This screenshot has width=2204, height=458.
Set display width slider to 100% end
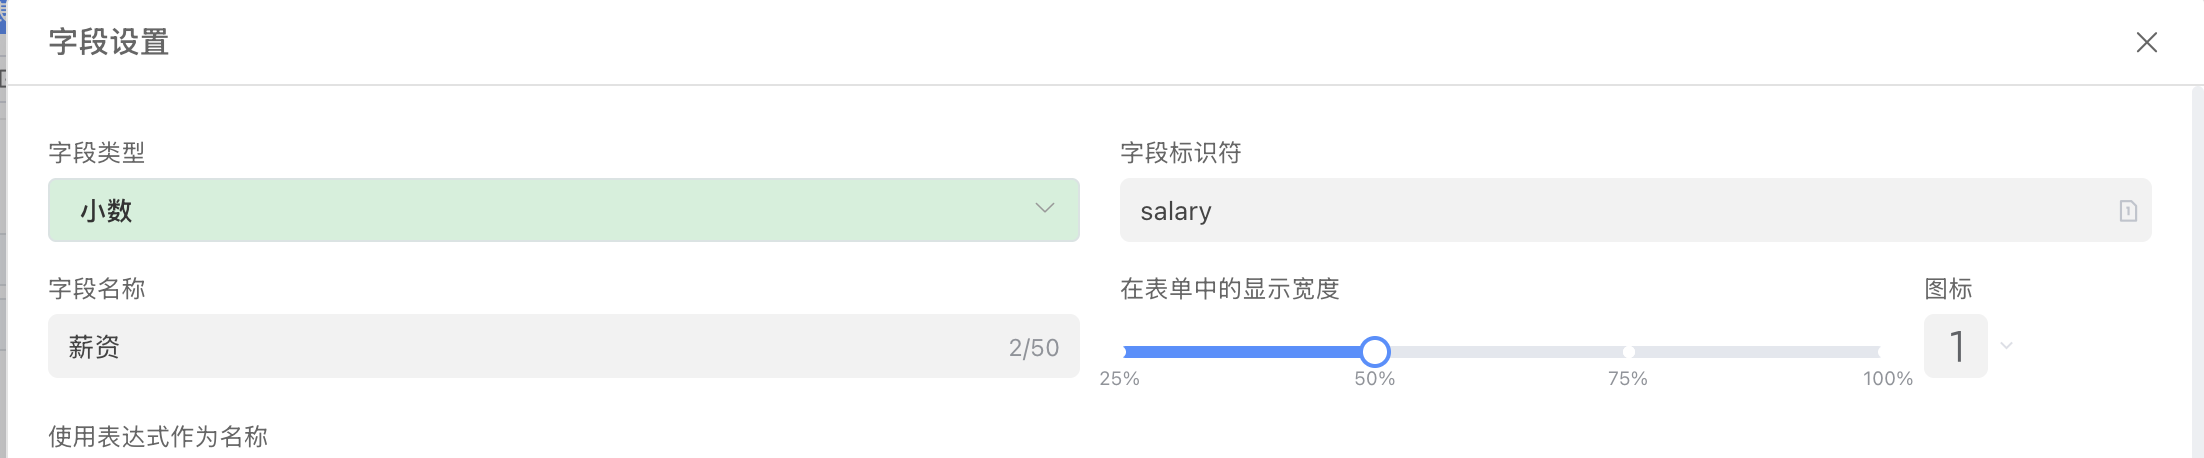coord(1879,352)
